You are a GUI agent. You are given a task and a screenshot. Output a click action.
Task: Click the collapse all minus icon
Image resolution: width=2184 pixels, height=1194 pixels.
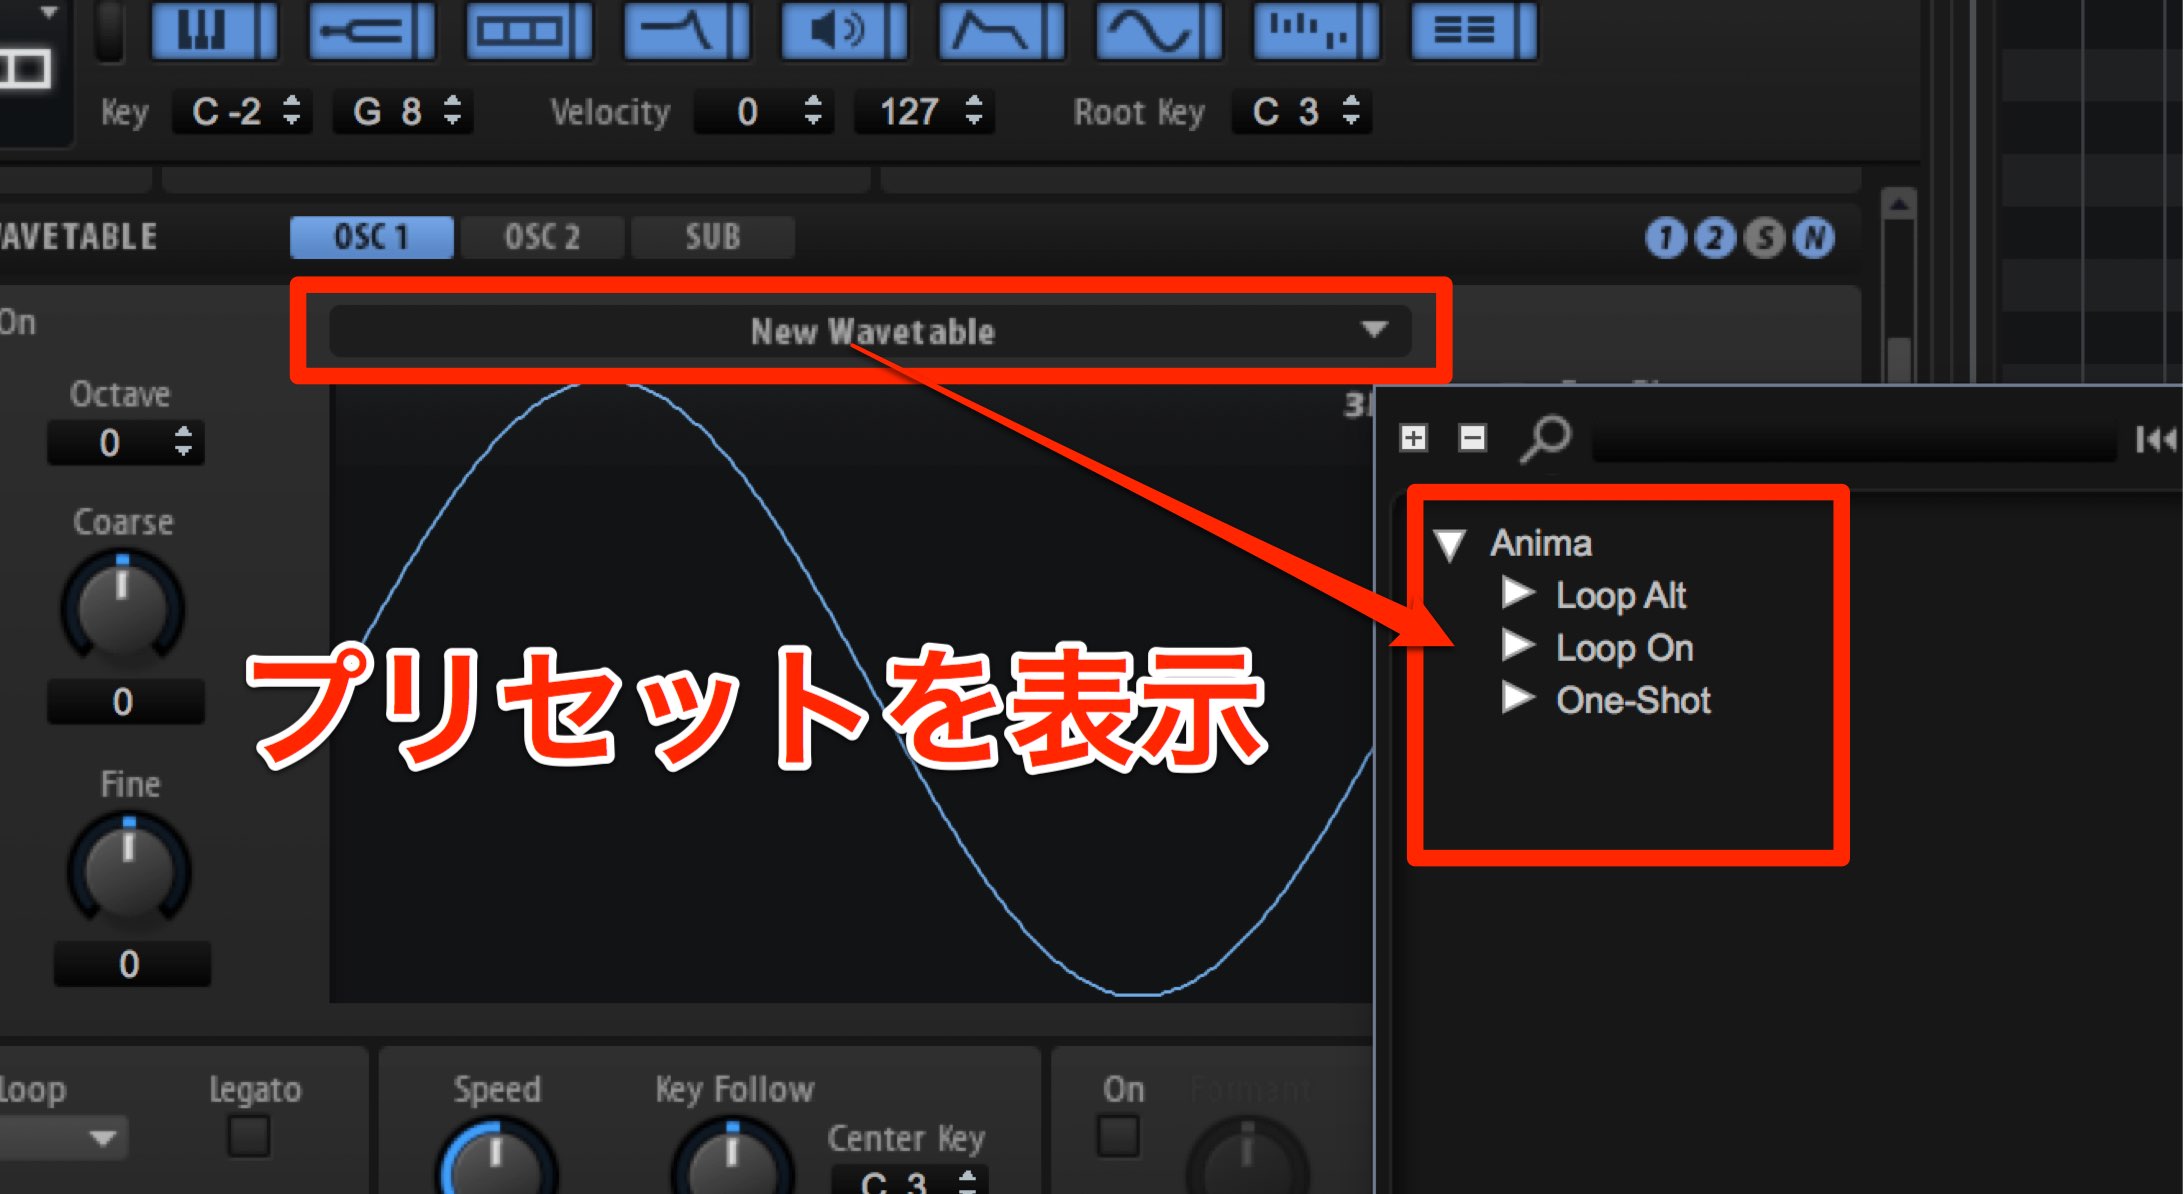pyautogui.click(x=1472, y=438)
